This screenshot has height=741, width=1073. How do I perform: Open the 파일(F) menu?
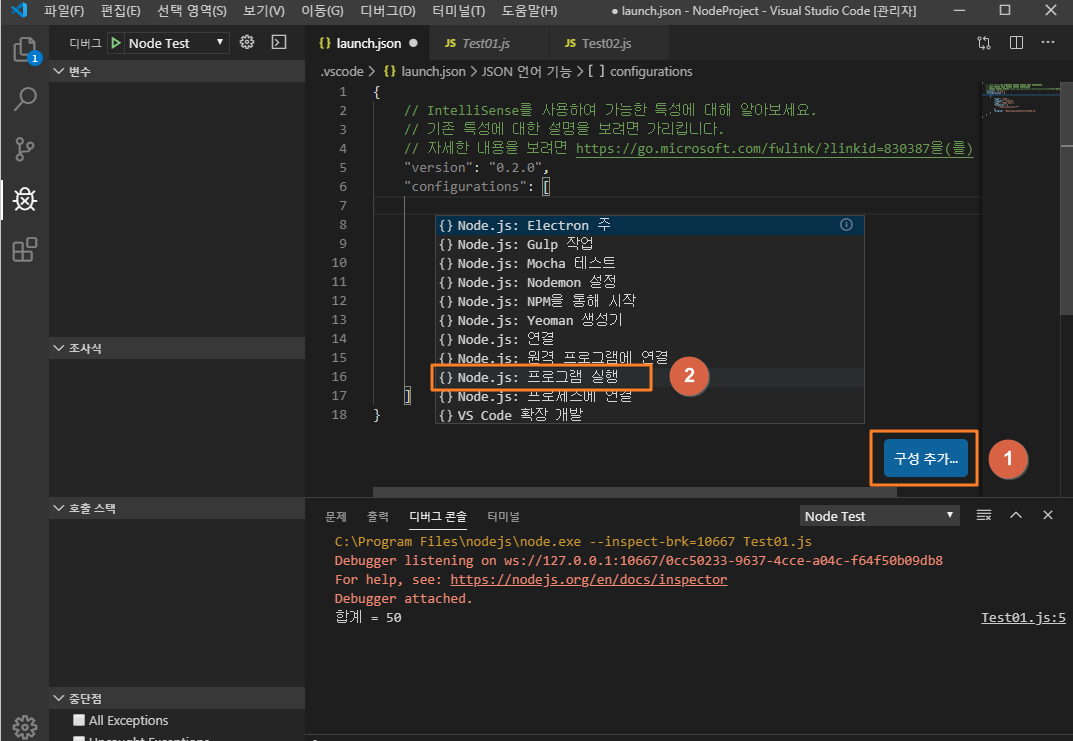pos(64,11)
